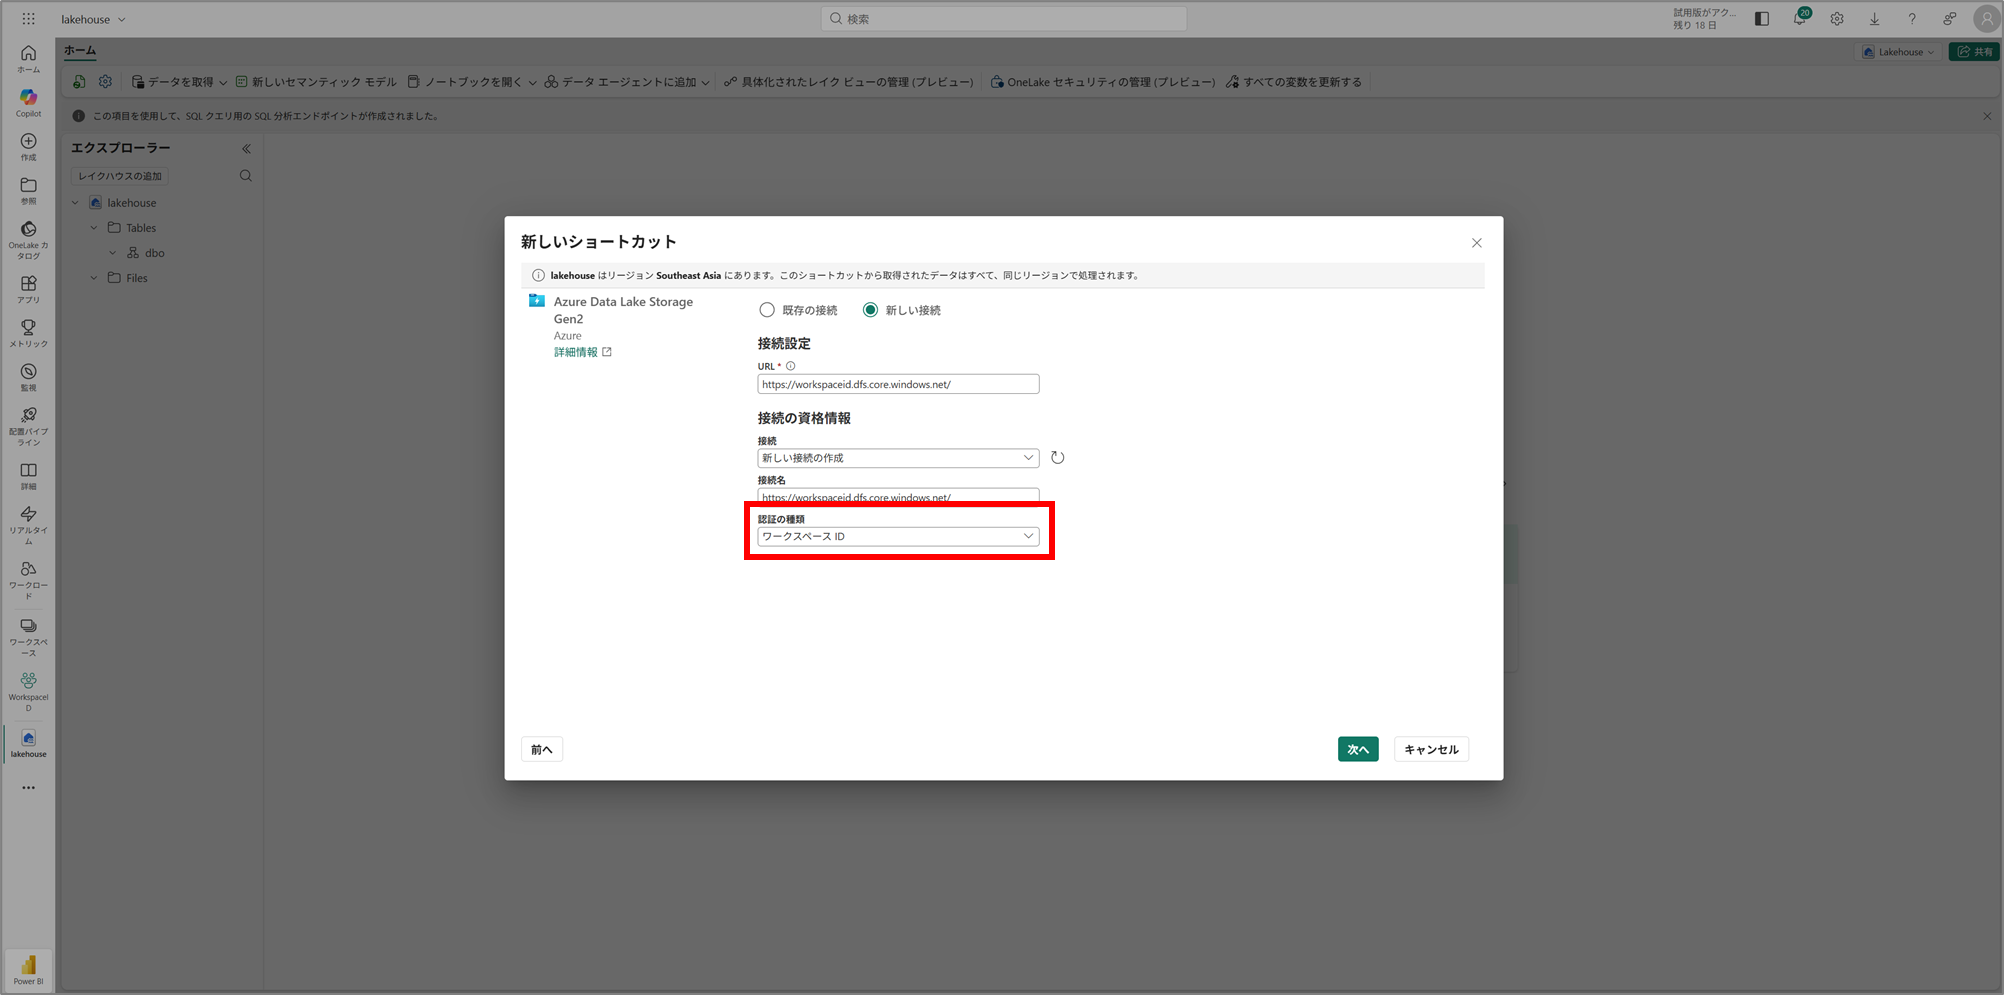Select the 既存の接続 radio button
This screenshot has height=995, width=2004.
click(767, 310)
